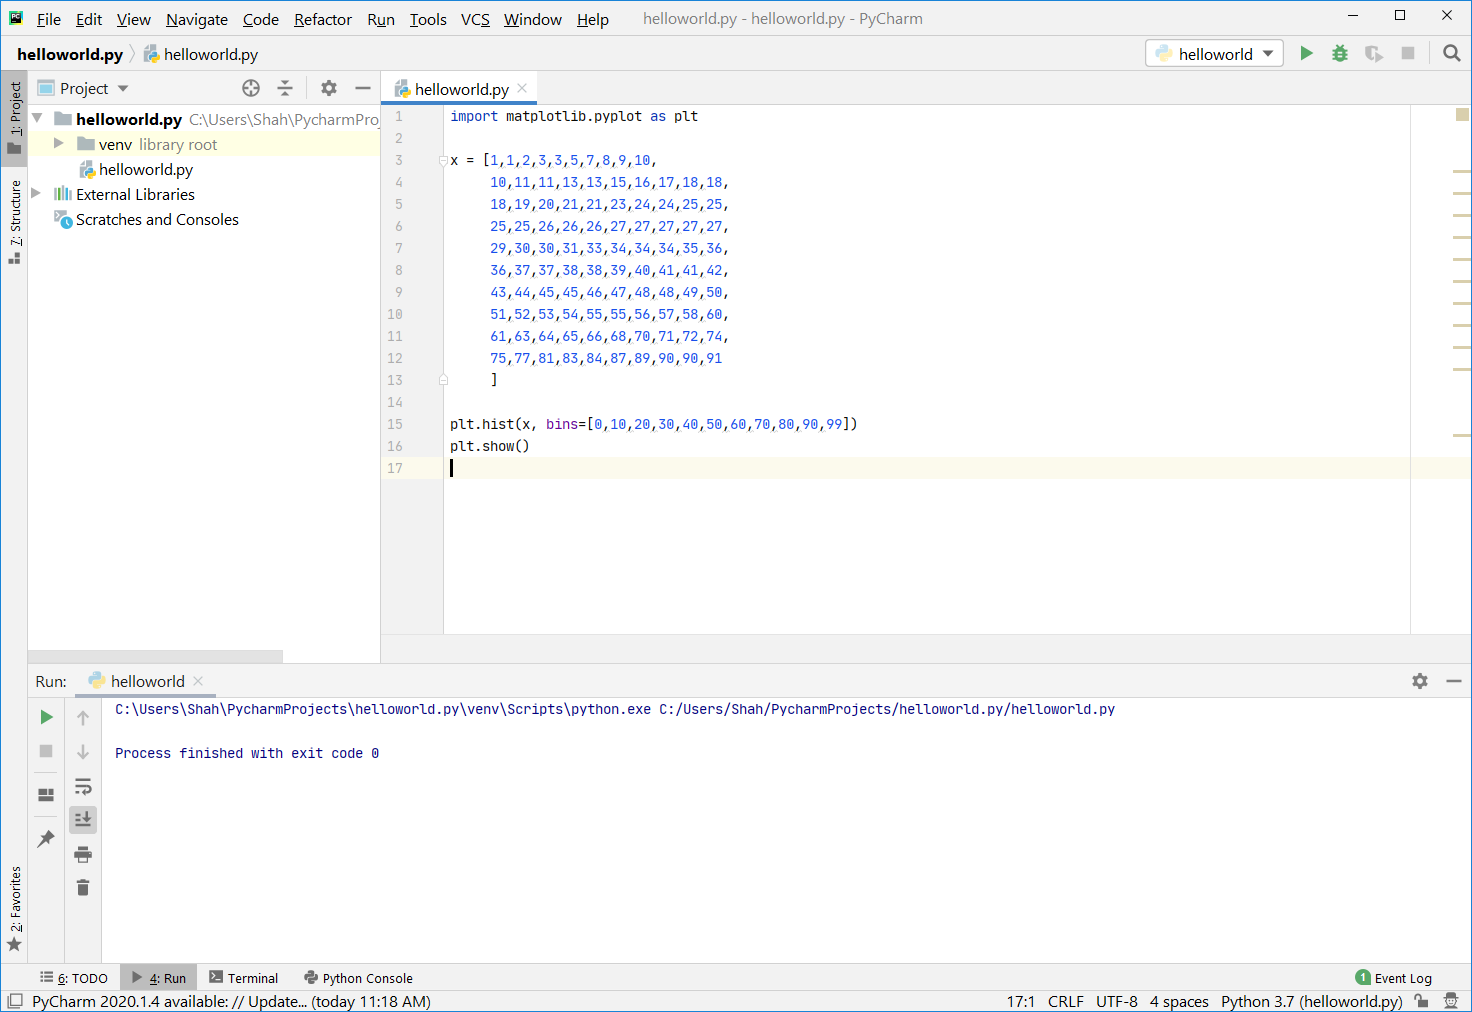Open Search Everywhere magnifier icon
The height and width of the screenshot is (1012, 1472).
[1452, 54]
